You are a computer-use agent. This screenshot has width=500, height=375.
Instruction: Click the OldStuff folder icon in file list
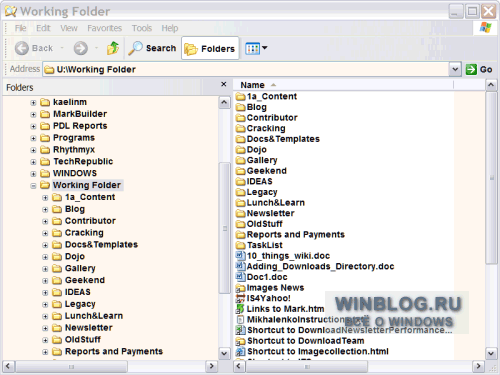240,224
